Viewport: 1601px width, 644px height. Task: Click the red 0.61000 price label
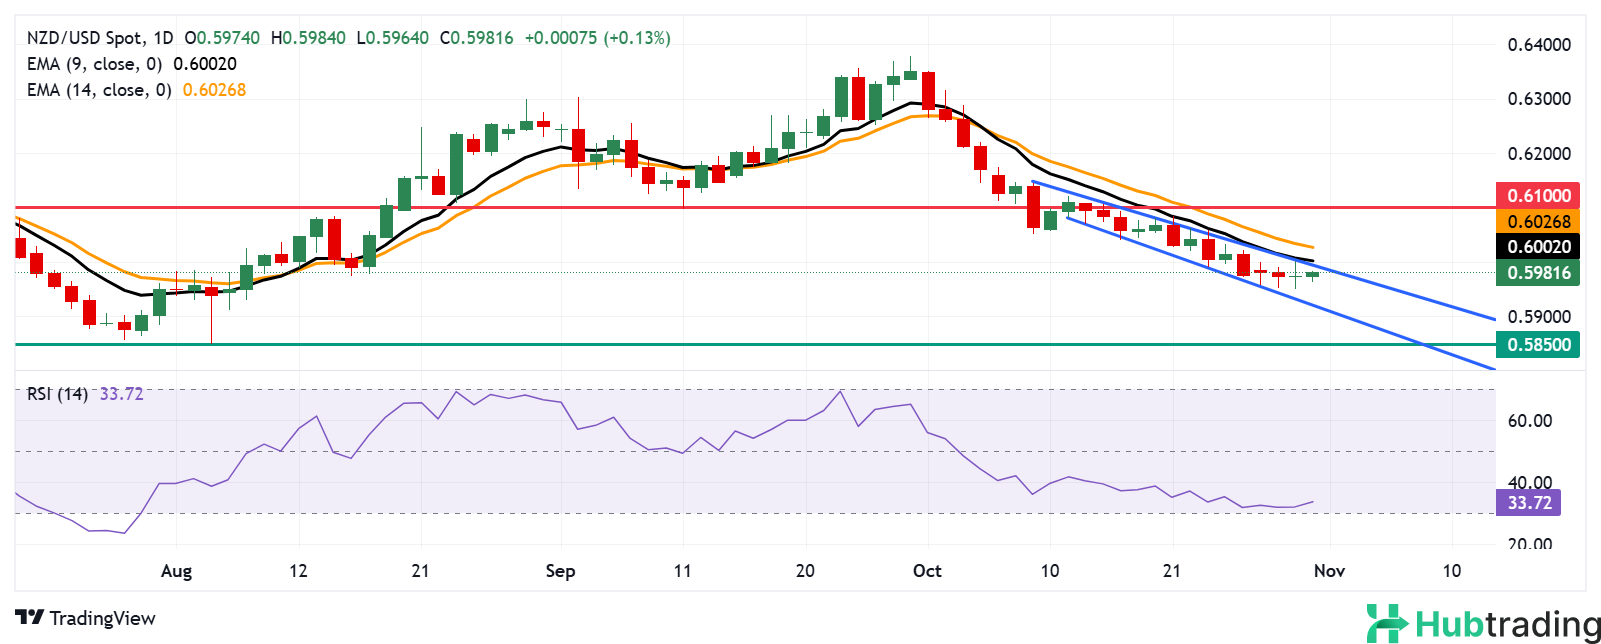[1538, 196]
